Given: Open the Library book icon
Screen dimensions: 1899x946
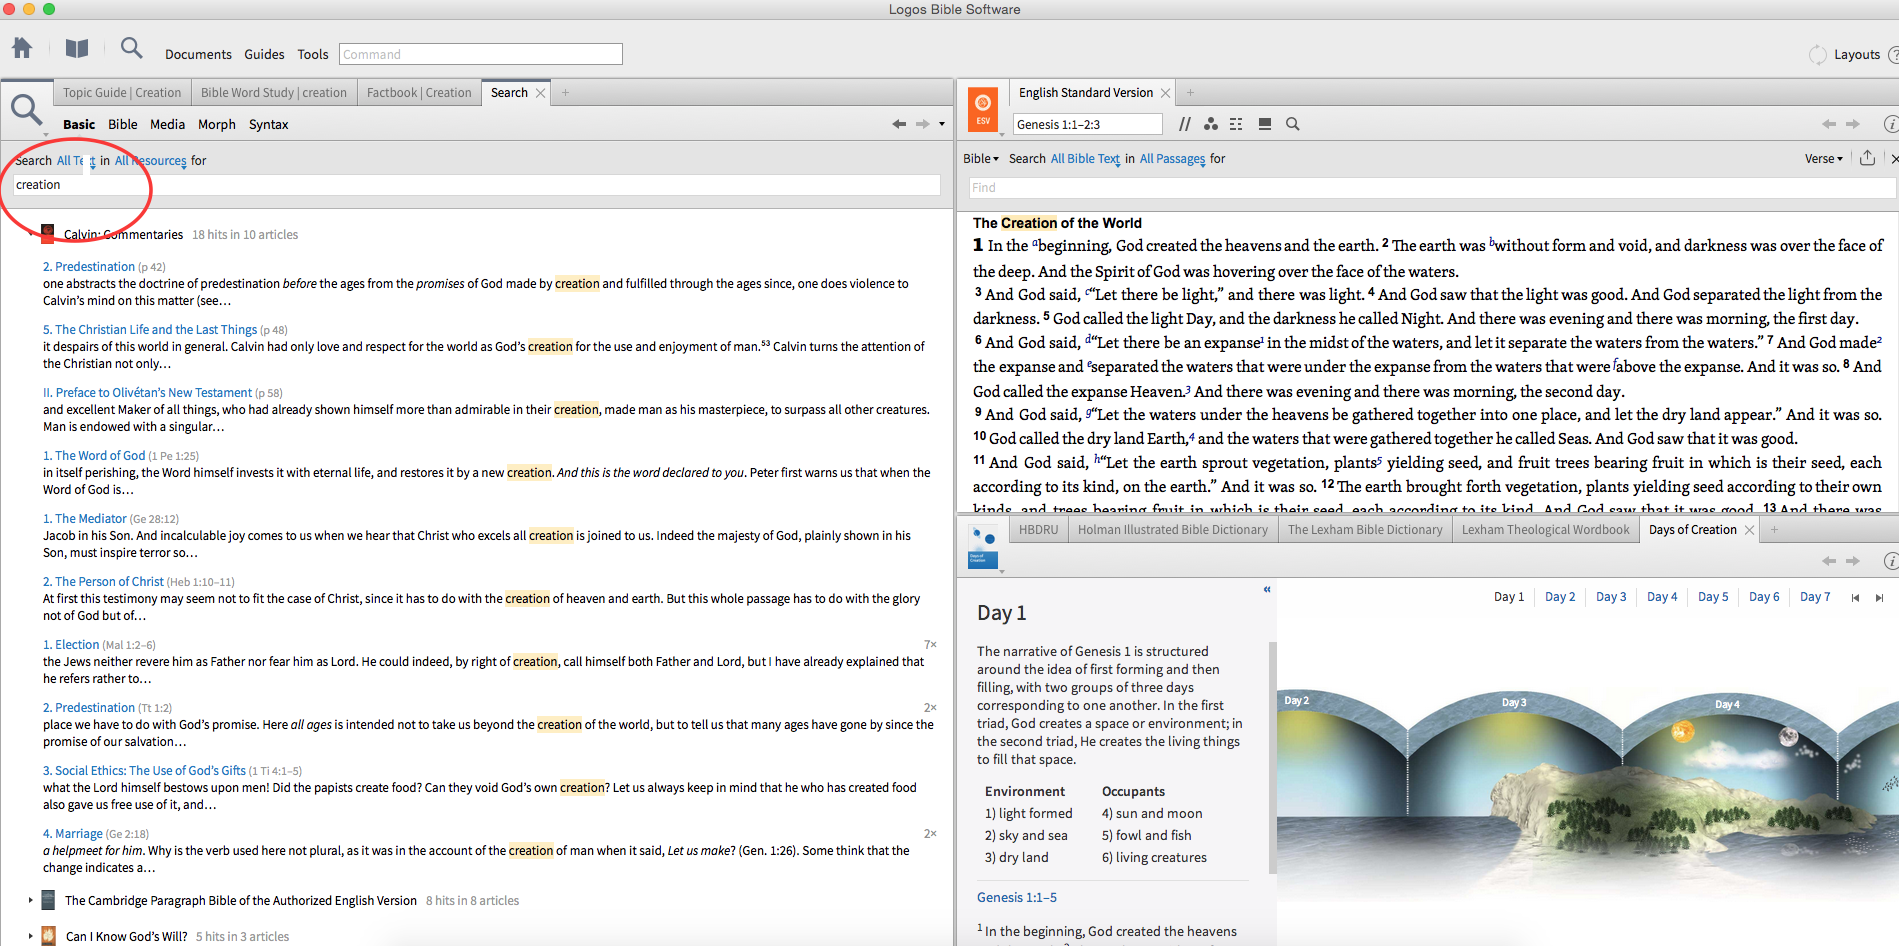Looking at the screenshot, I should 77,48.
